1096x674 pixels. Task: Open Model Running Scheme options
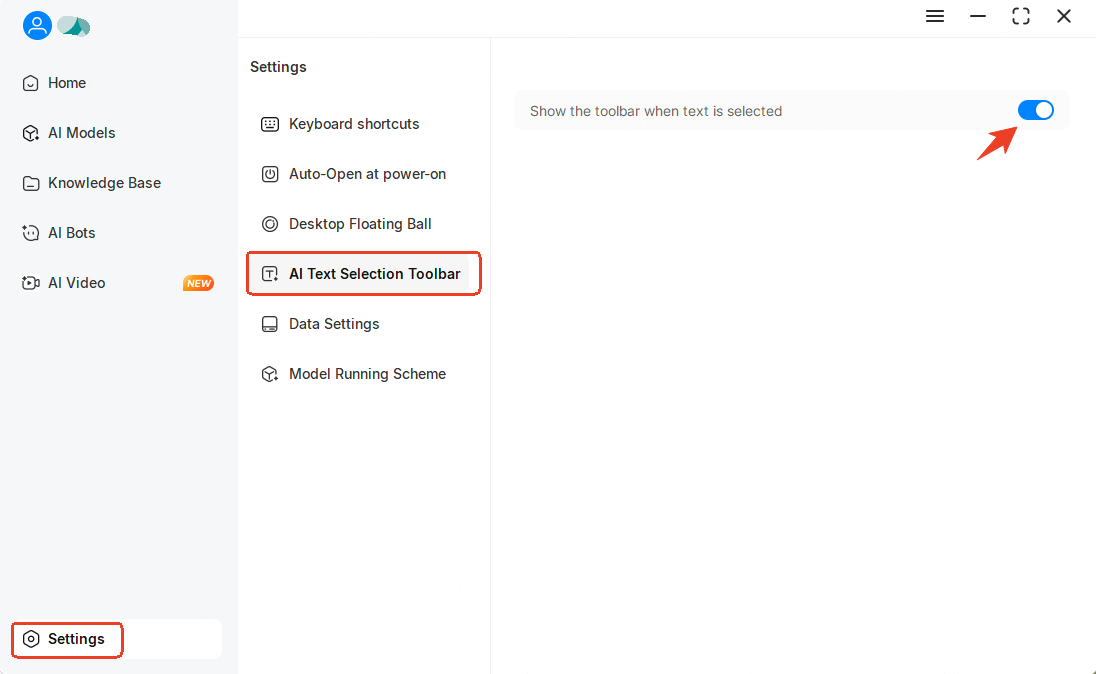pyautogui.click(x=367, y=373)
